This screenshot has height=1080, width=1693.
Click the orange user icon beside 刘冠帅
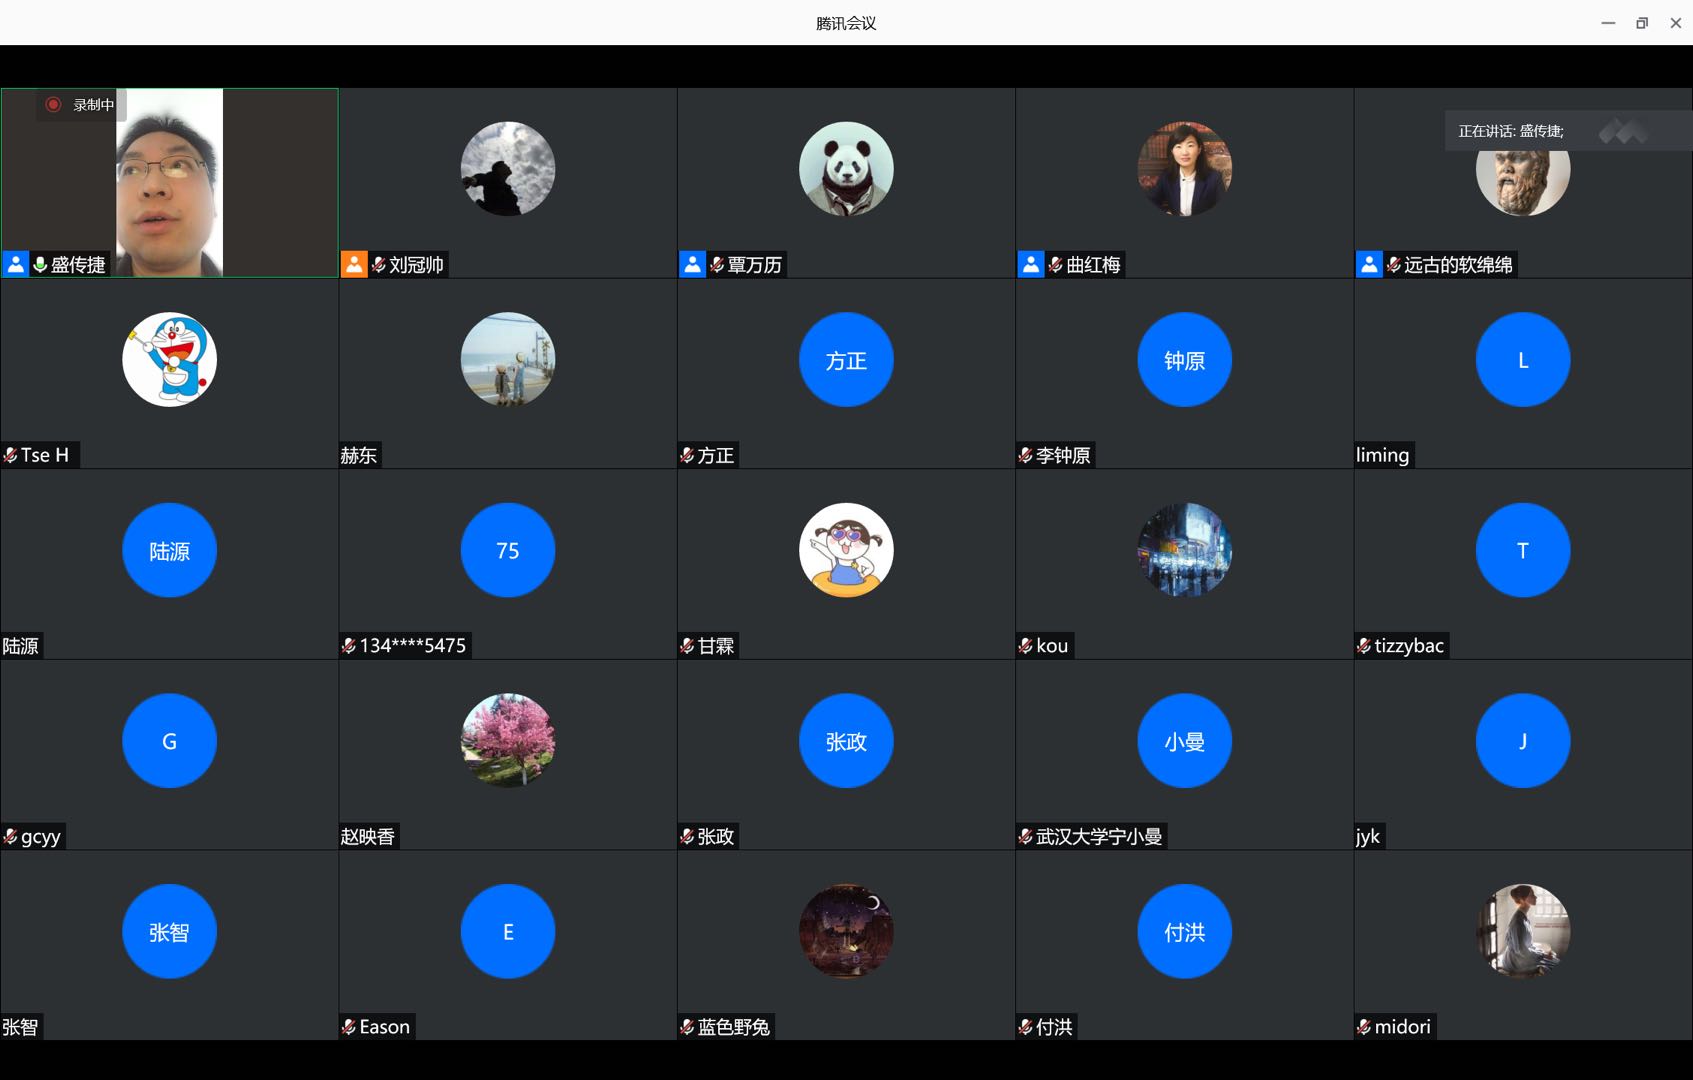pos(354,265)
